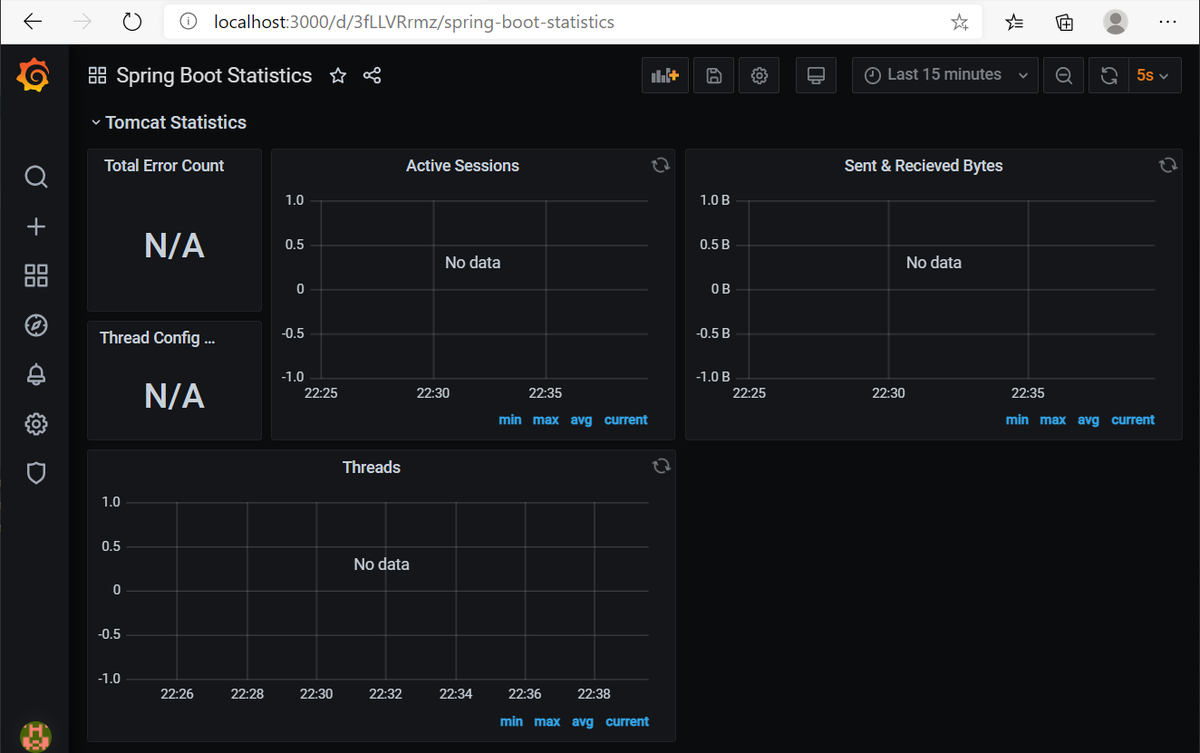Open the Explore compass icon
Image resolution: width=1200 pixels, height=753 pixels.
click(36, 325)
